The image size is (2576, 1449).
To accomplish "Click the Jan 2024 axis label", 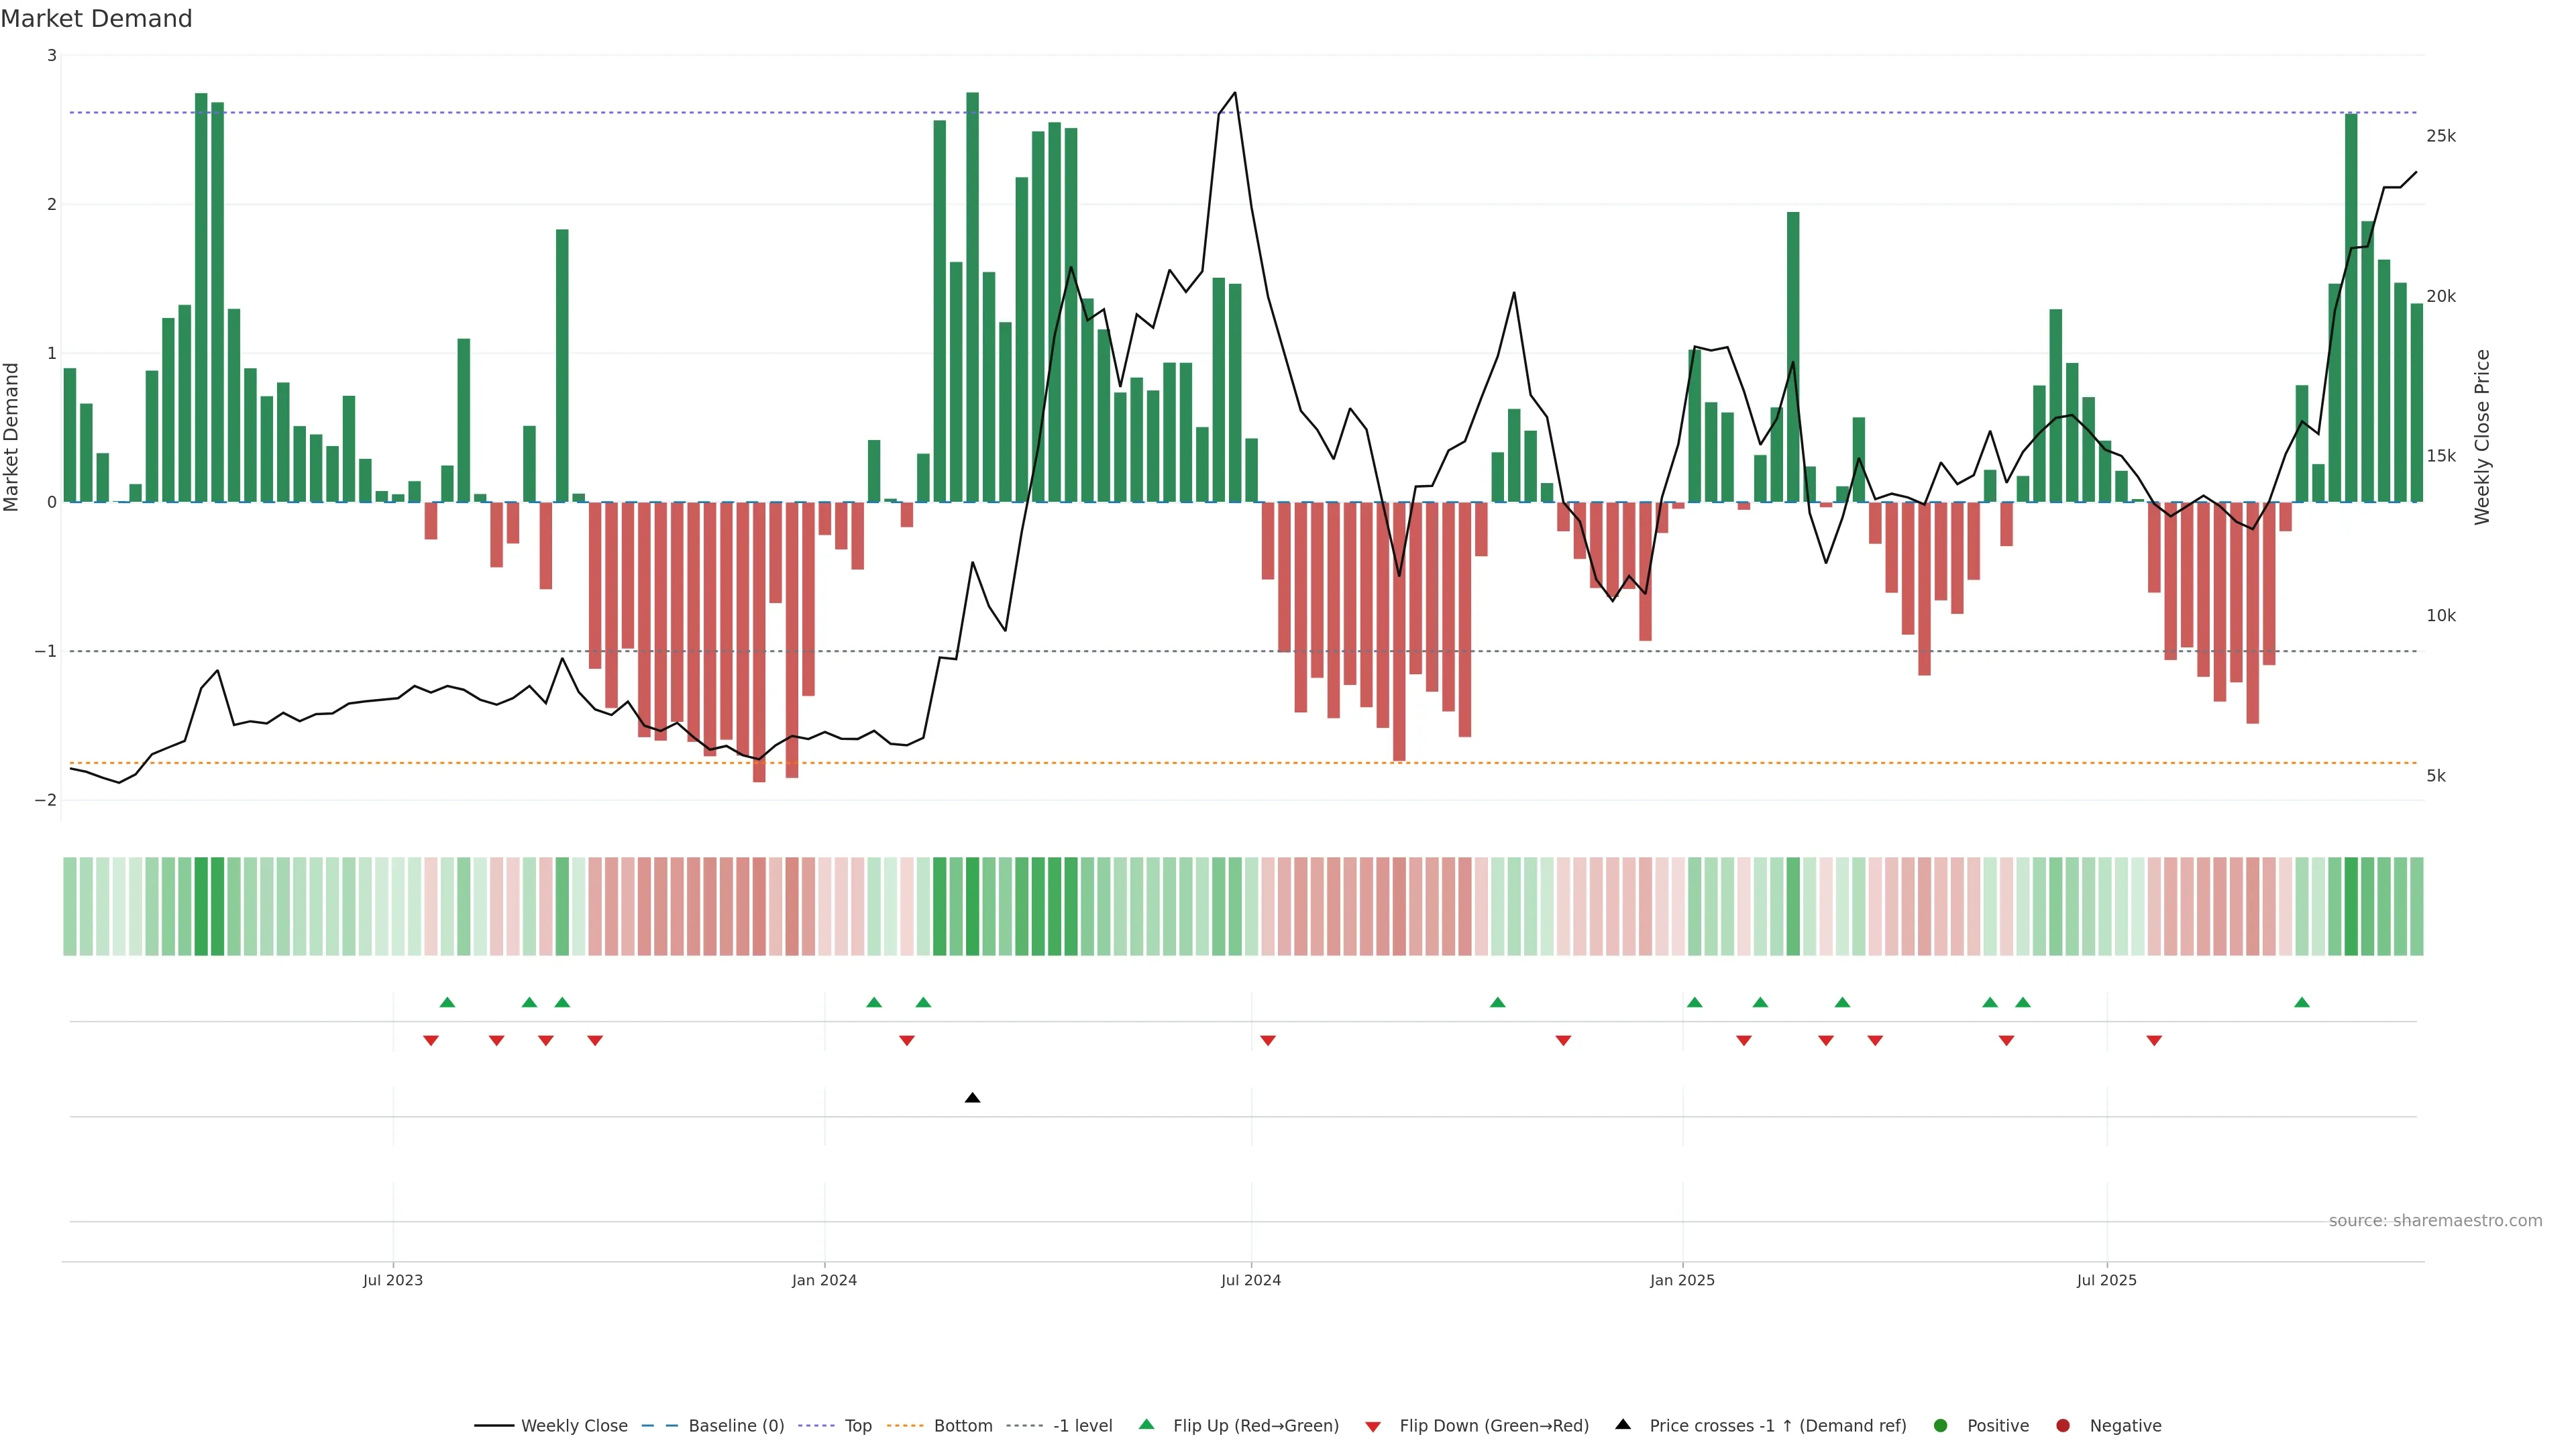I will (824, 1280).
